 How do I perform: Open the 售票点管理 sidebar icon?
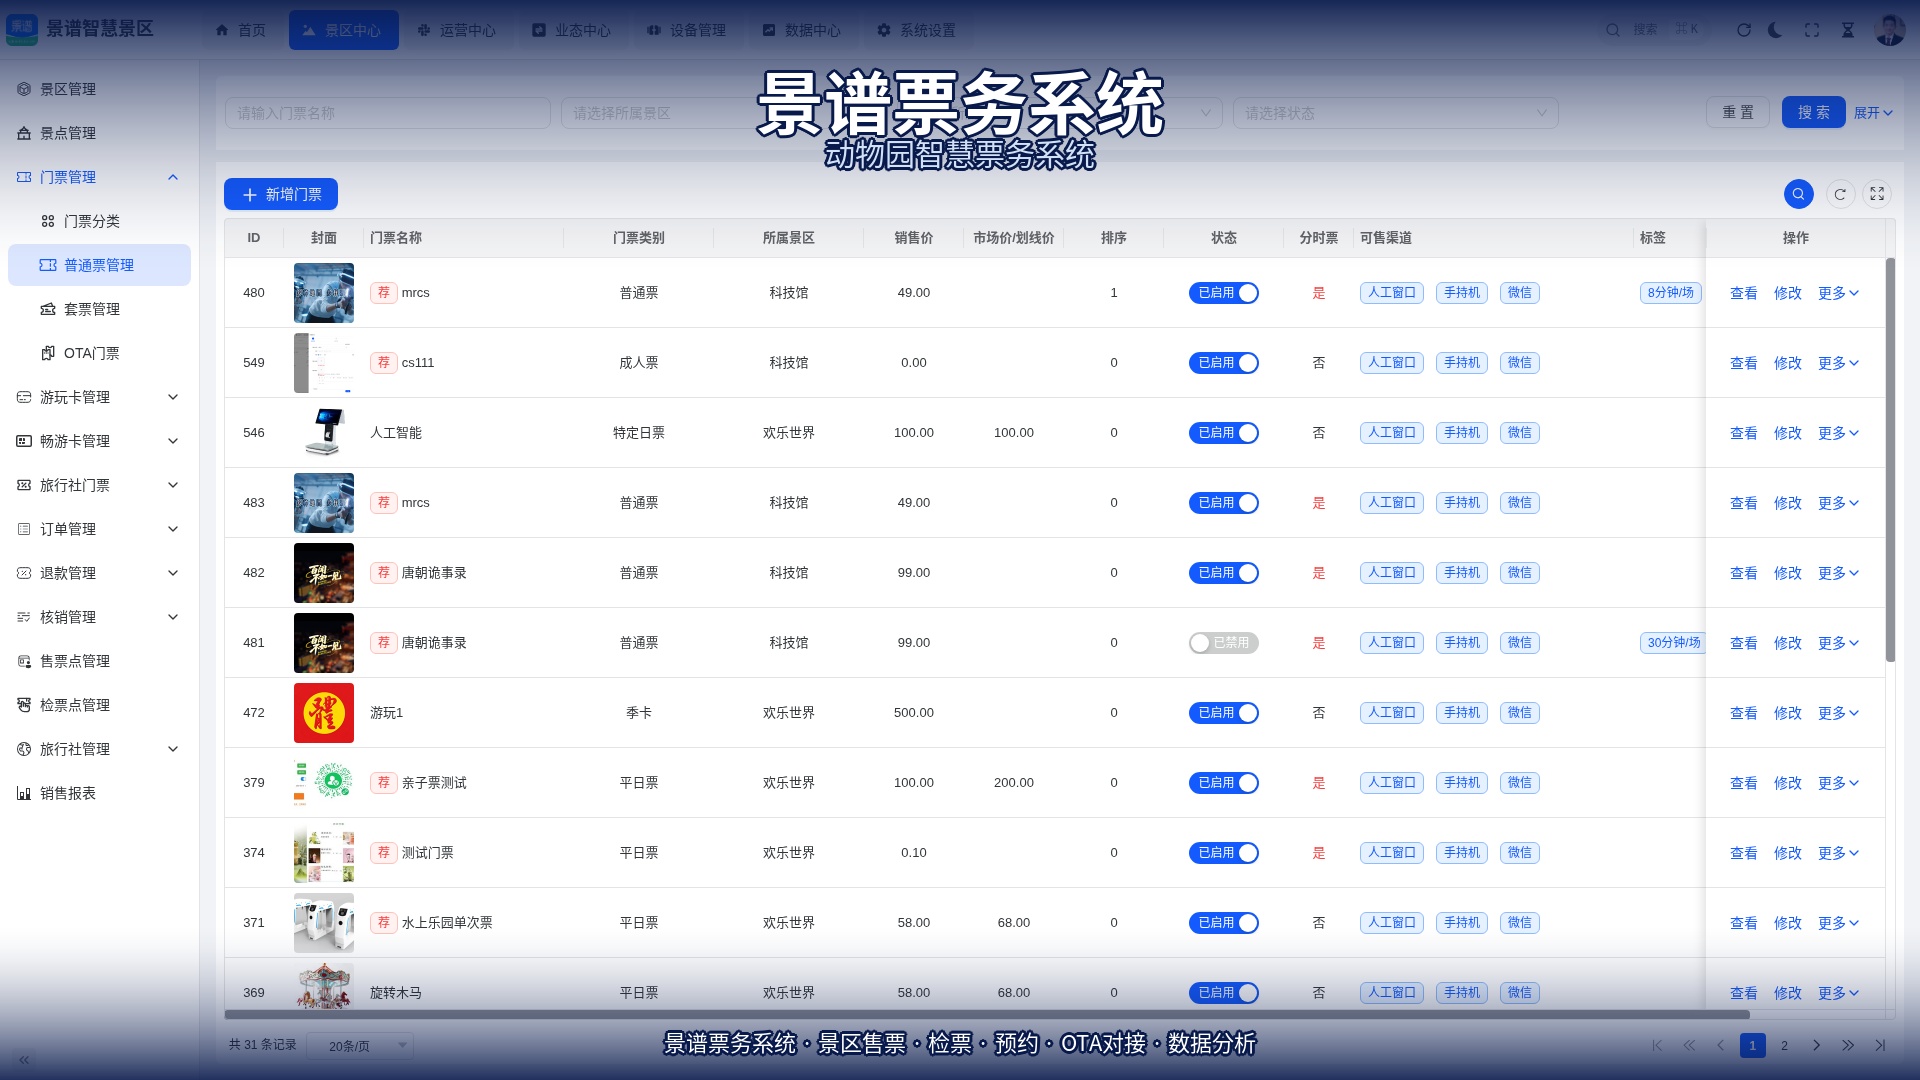click(24, 661)
